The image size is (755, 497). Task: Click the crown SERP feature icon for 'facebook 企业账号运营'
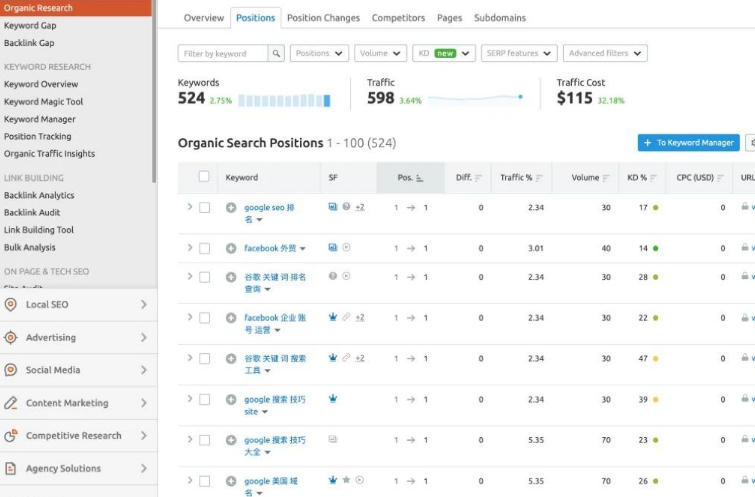coord(333,317)
